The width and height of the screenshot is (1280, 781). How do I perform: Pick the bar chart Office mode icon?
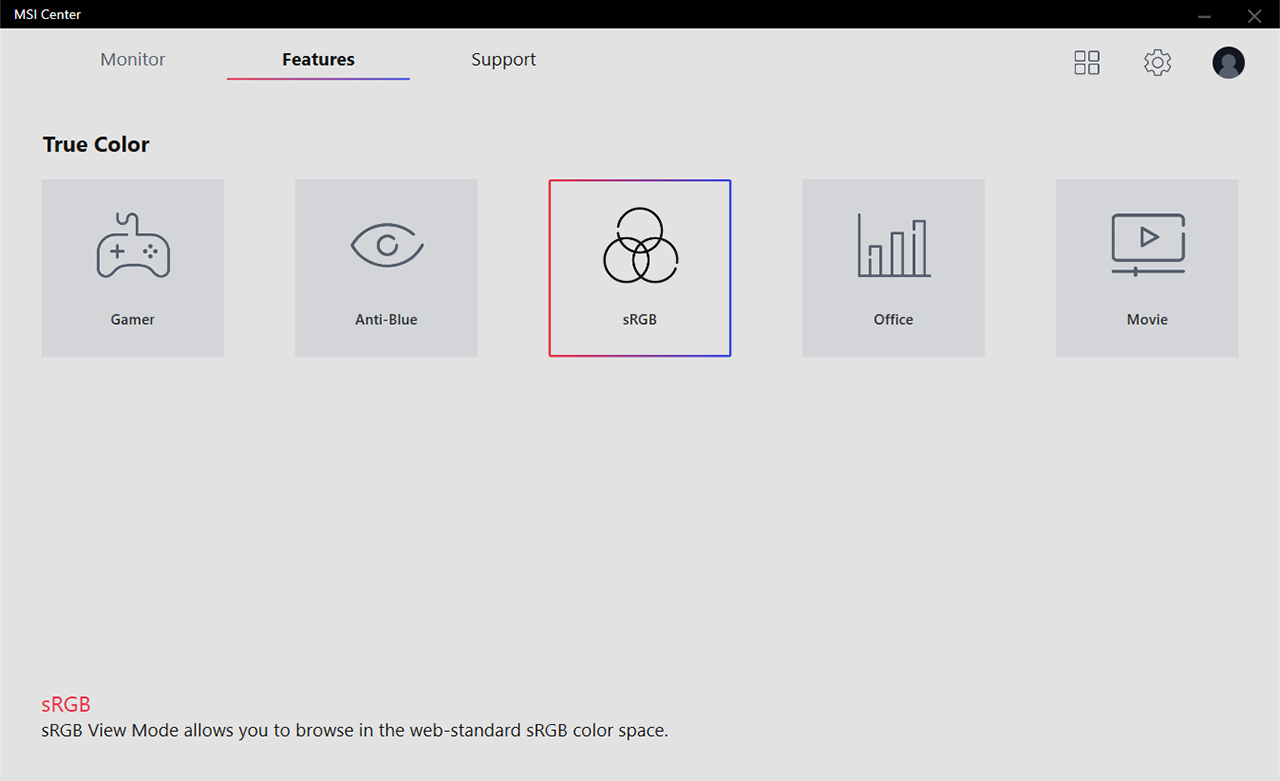(x=894, y=246)
